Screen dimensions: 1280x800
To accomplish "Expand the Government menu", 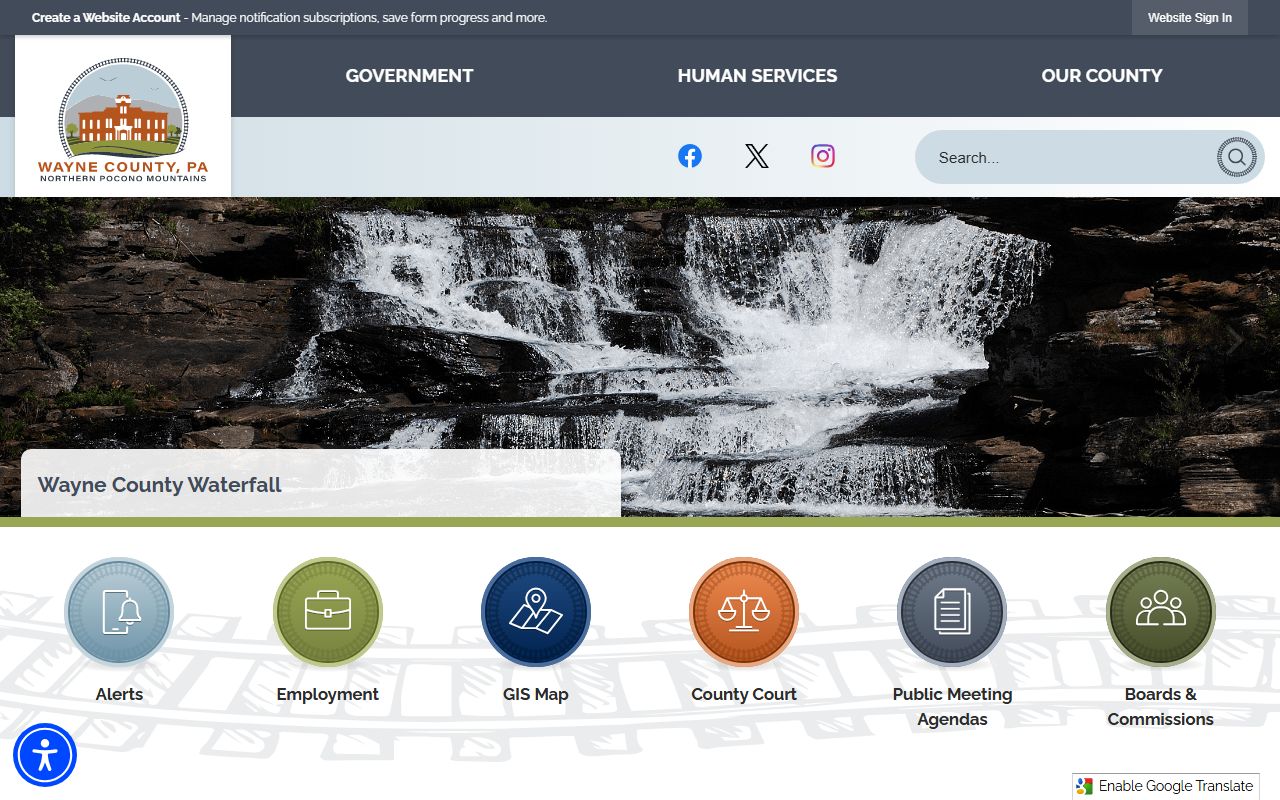I will (x=409, y=76).
